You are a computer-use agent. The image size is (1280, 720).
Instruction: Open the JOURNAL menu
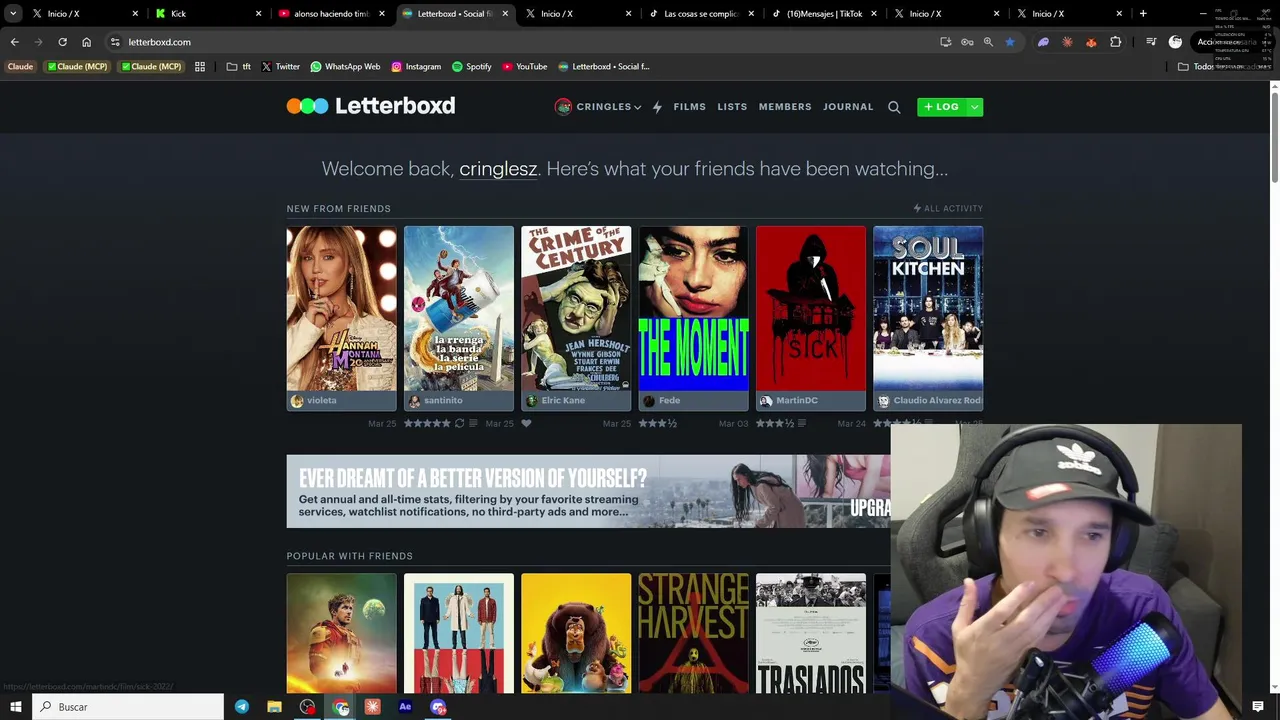[848, 107]
